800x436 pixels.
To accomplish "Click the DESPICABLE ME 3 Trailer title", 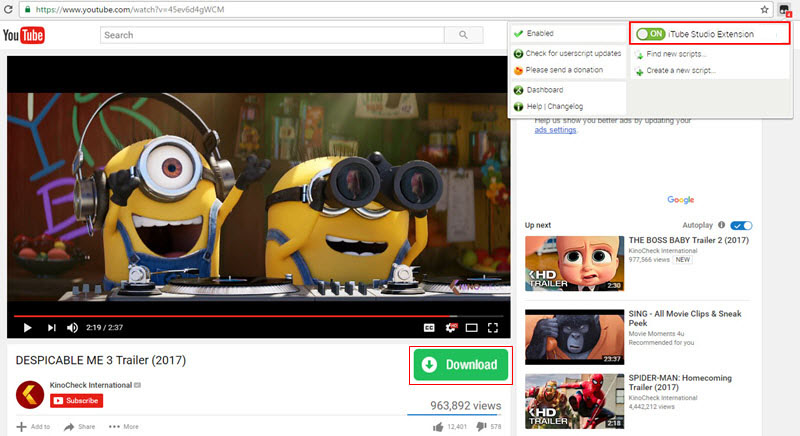I will [x=101, y=360].
